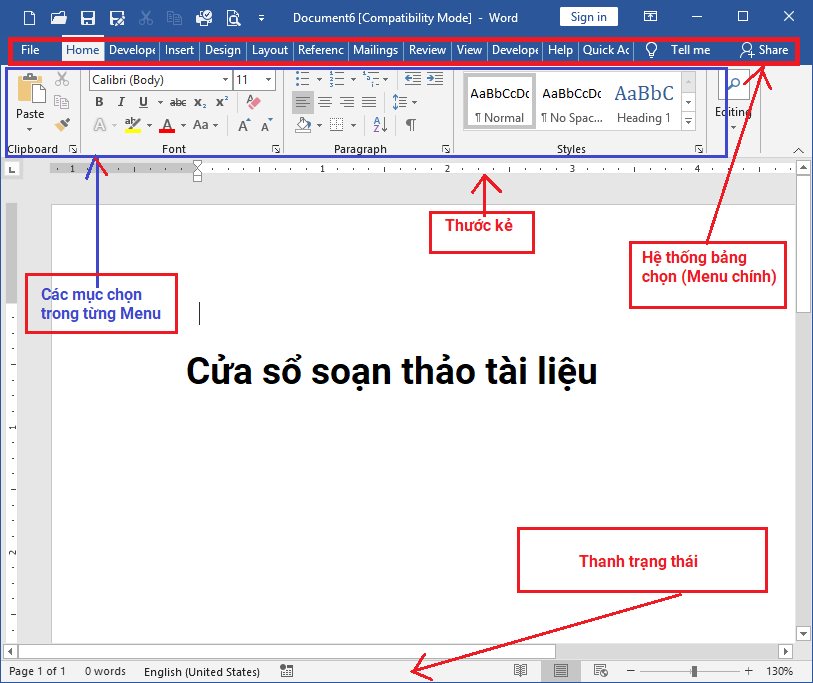Toggle Align Left paragraph alignment

(303, 102)
